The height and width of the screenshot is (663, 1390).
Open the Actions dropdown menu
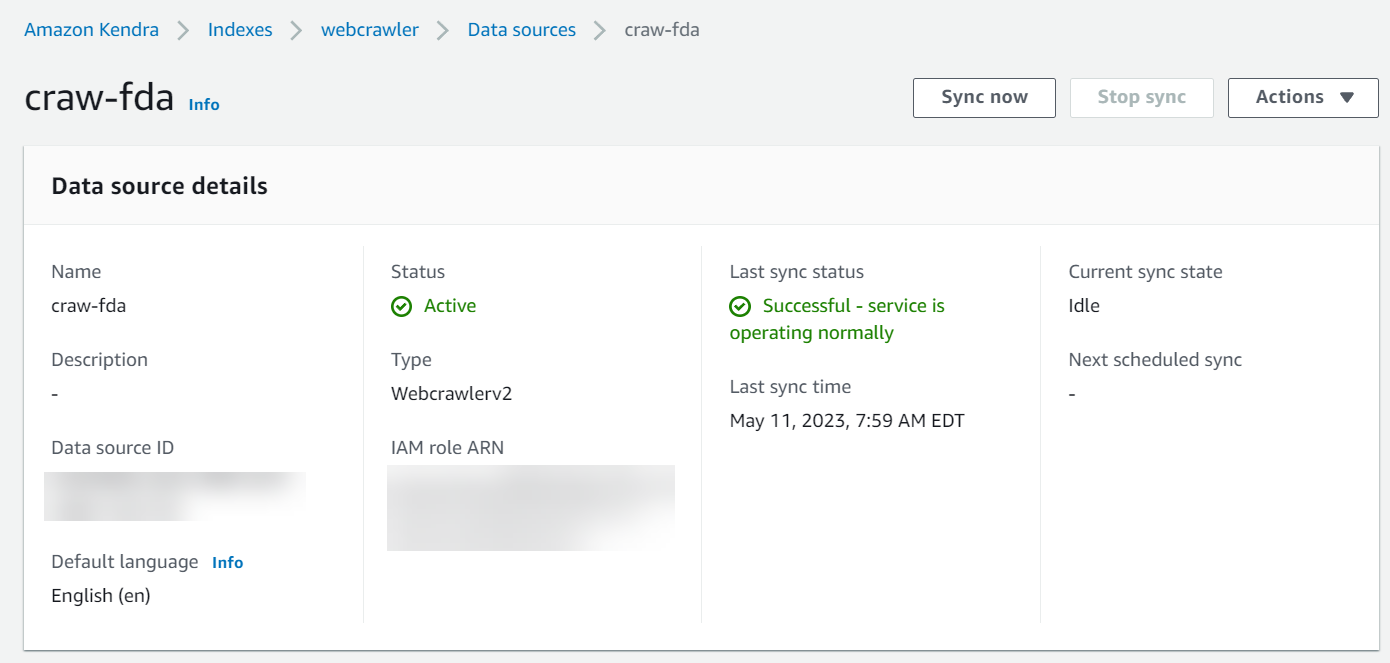click(x=1302, y=97)
